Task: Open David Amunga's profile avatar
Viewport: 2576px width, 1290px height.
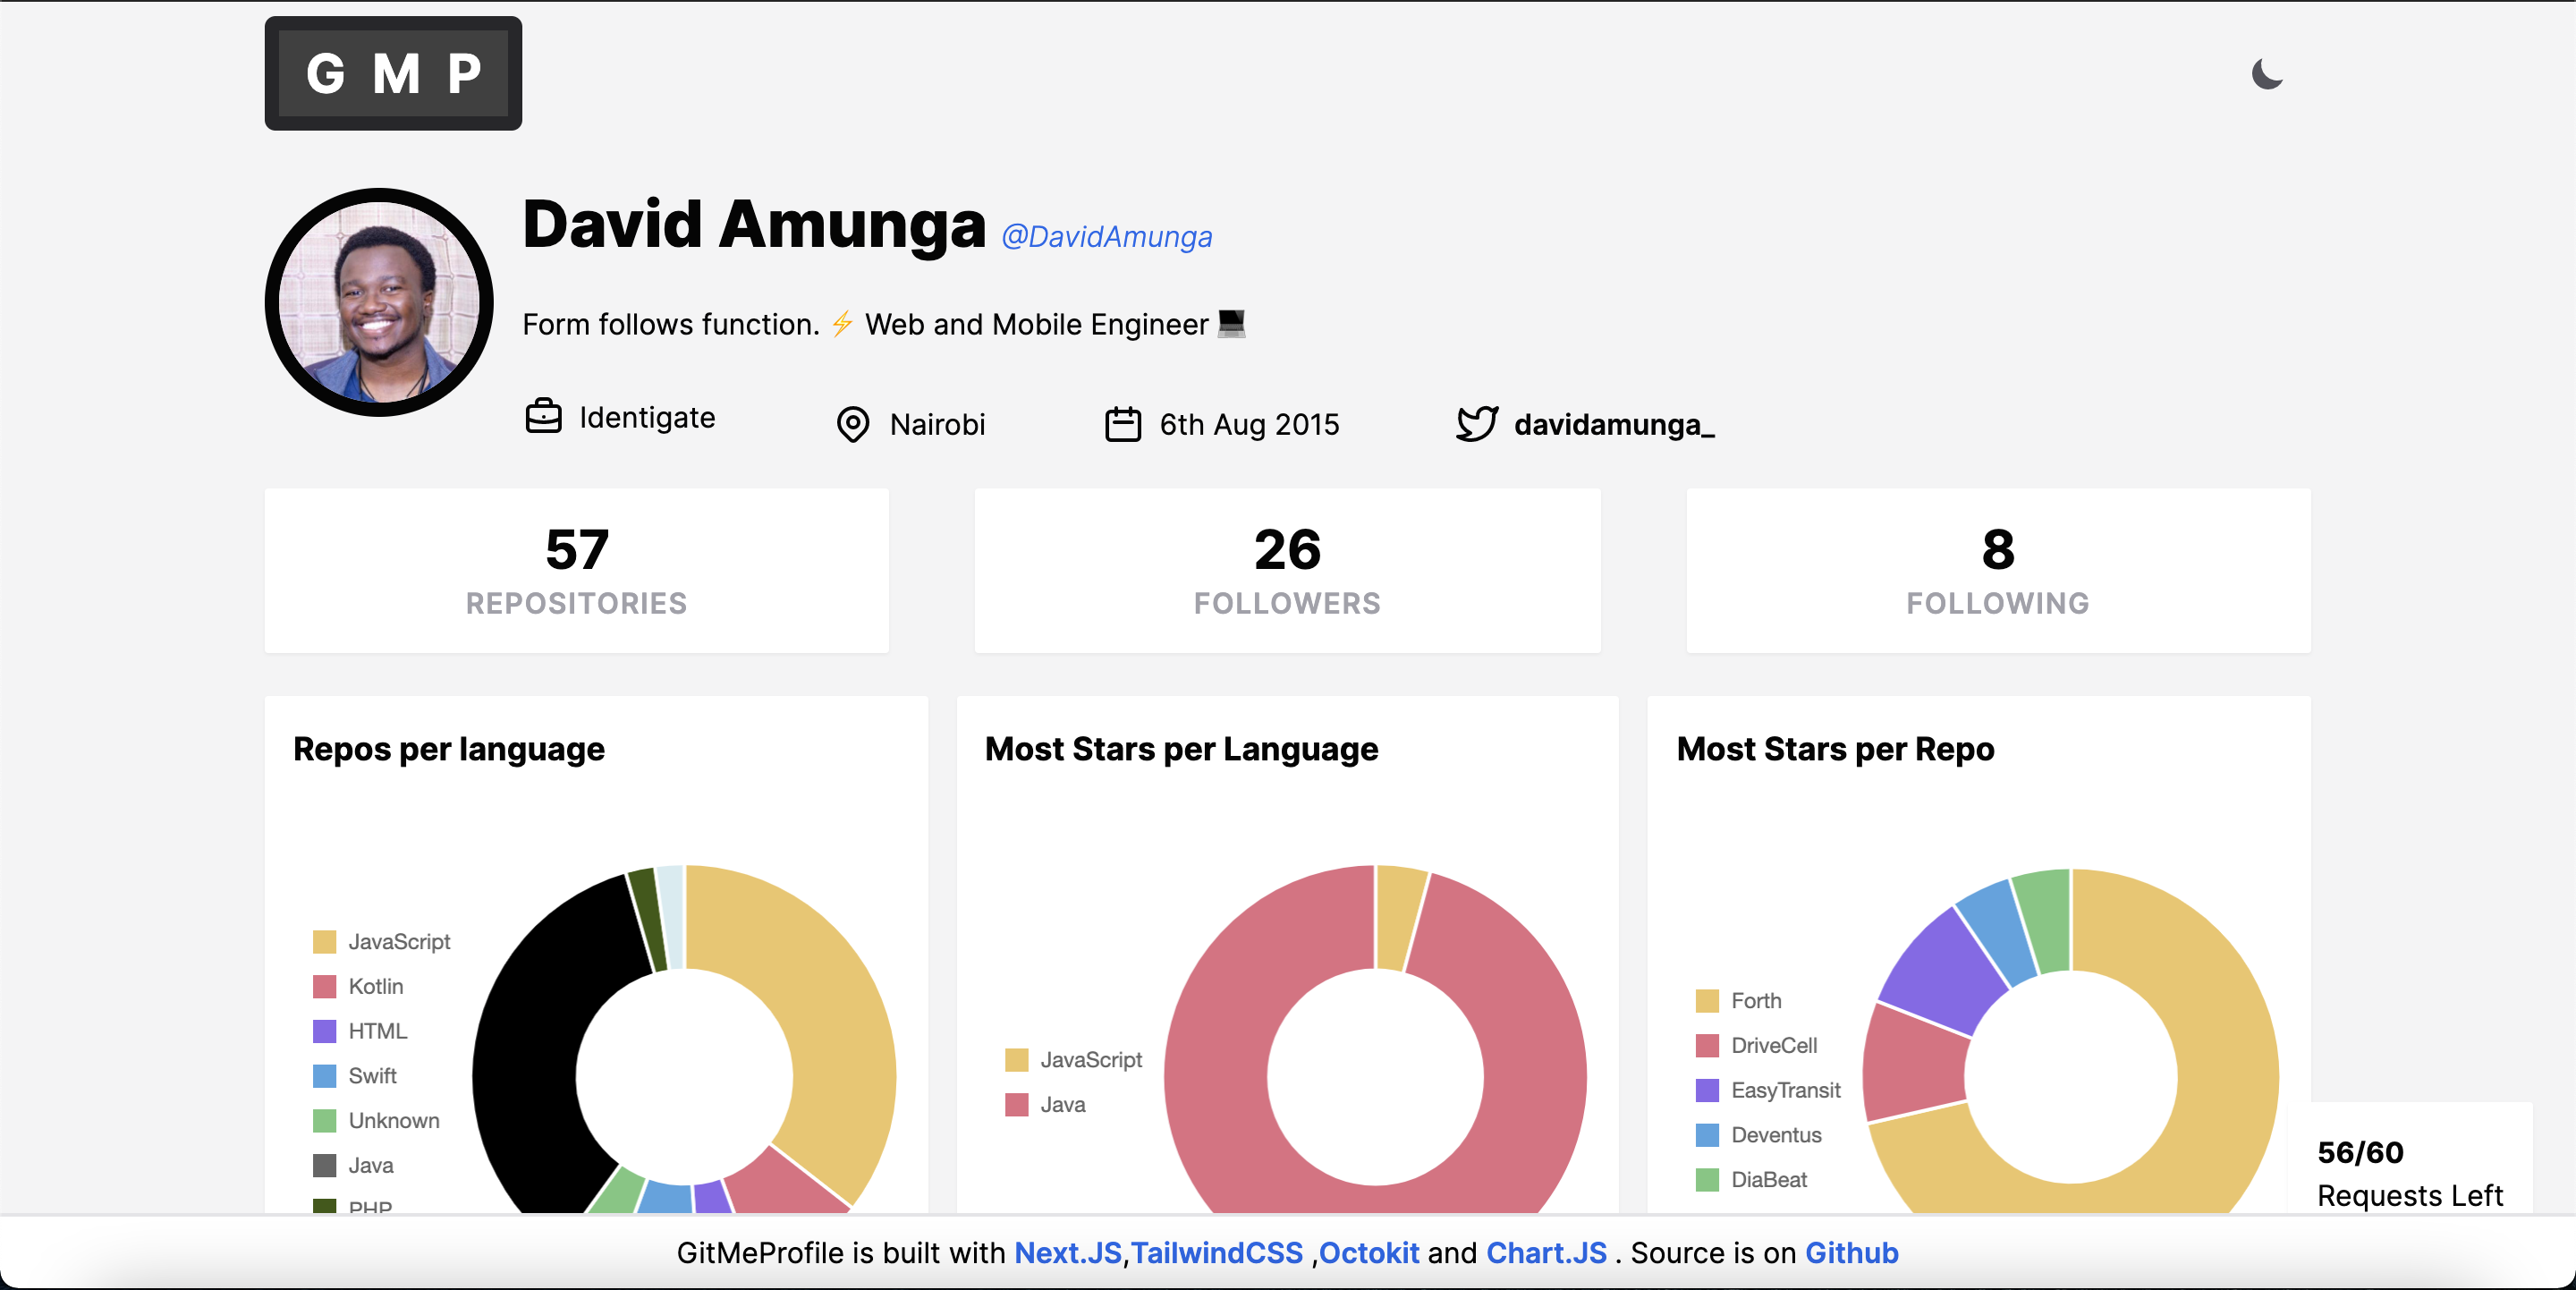Action: pyautogui.click(x=379, y=302)
